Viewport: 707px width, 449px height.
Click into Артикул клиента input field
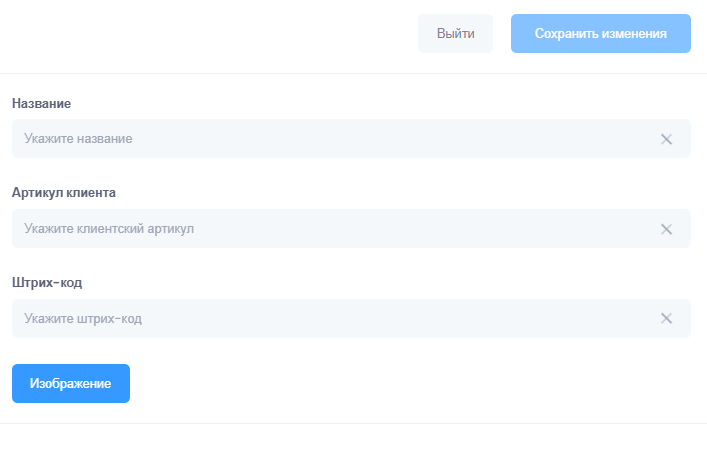330,229
